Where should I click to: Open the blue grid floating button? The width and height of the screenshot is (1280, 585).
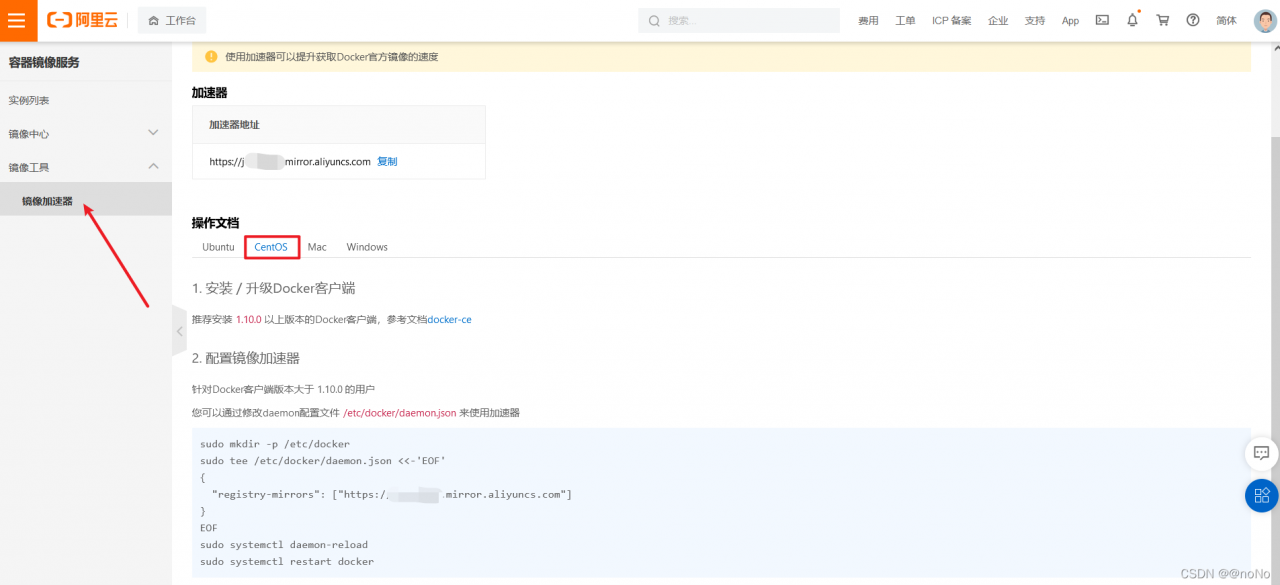[1262, 495]
